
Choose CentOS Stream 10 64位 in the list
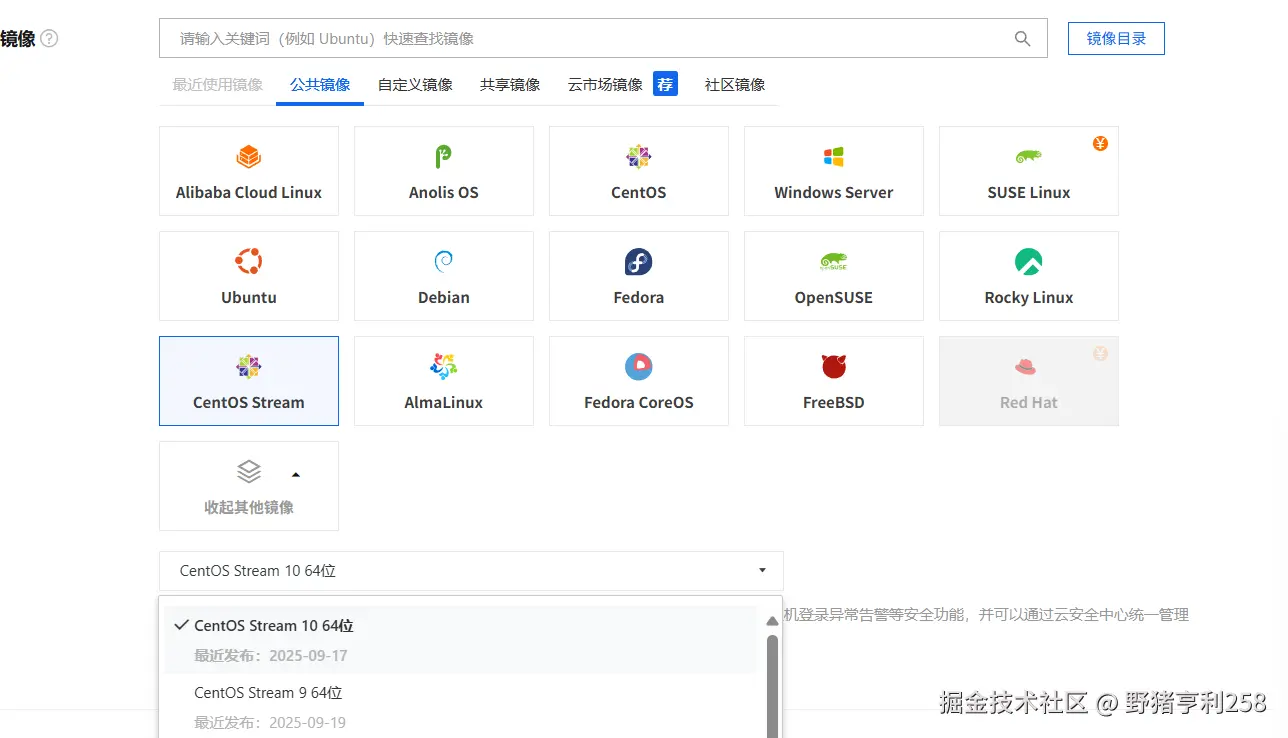pos(461,640)
